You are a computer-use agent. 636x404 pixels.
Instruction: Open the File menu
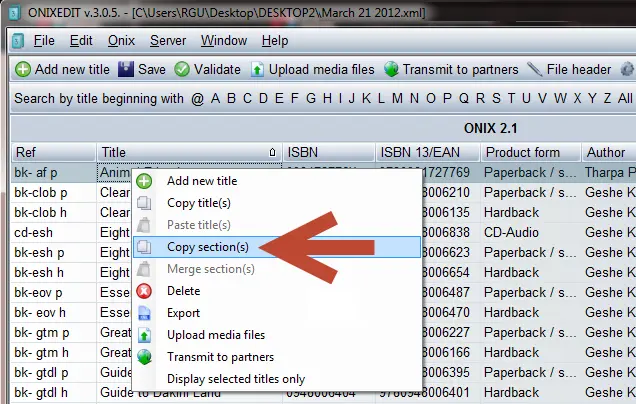(x=44, y=41)
